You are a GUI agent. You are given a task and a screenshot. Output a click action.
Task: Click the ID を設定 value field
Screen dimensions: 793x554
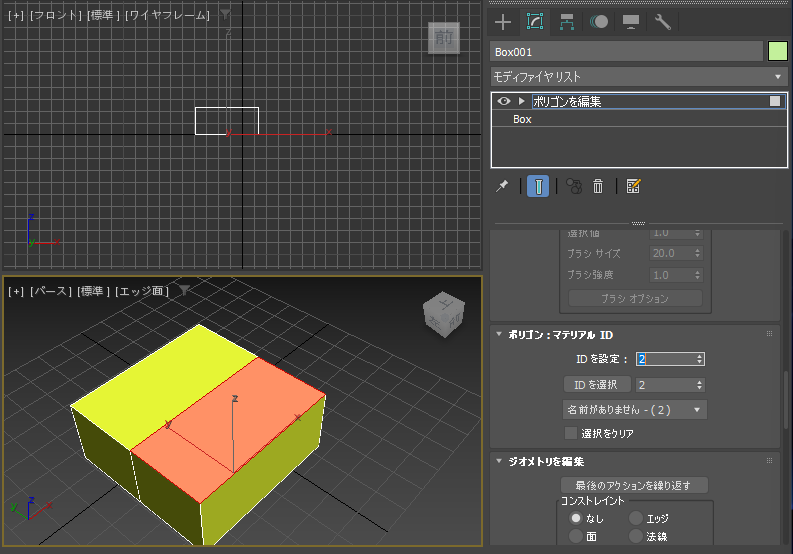666,359
